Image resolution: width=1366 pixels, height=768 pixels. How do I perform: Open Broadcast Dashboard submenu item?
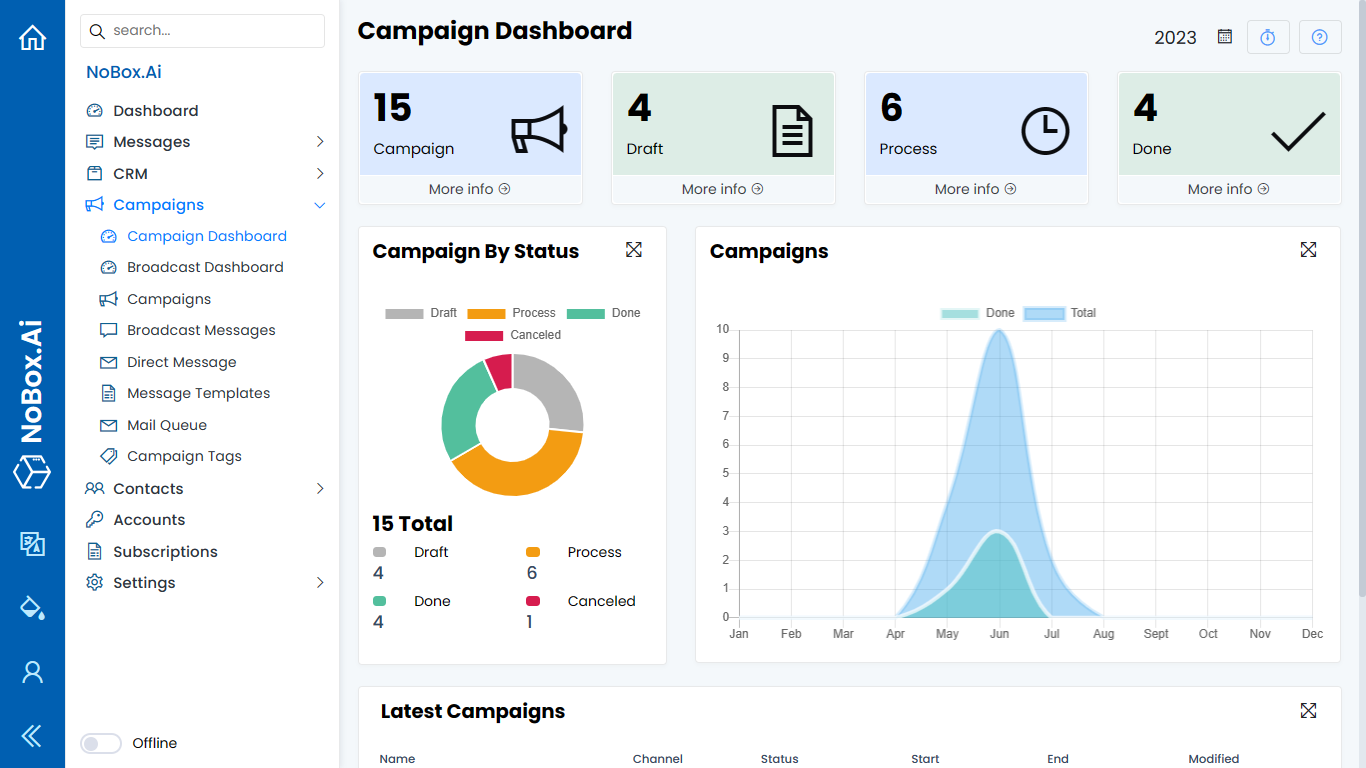pos(205,267)
